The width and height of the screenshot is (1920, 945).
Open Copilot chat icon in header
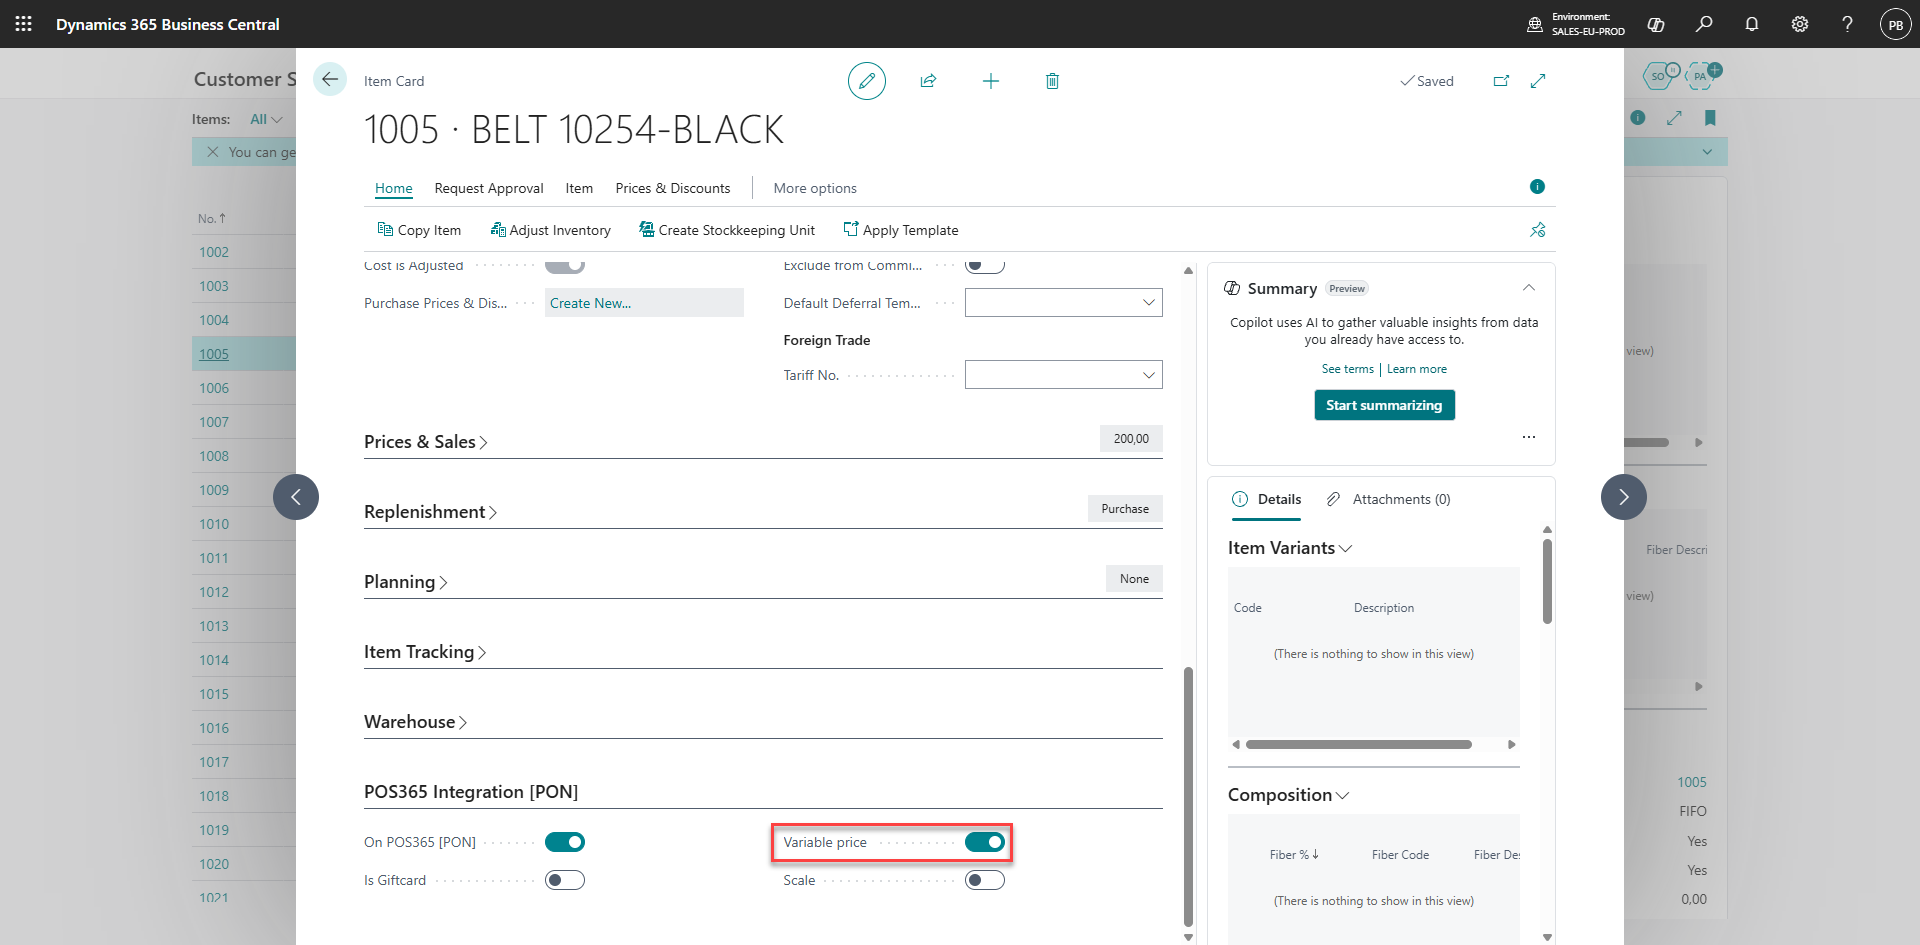pyautogui.click(x=1656, y=24)
